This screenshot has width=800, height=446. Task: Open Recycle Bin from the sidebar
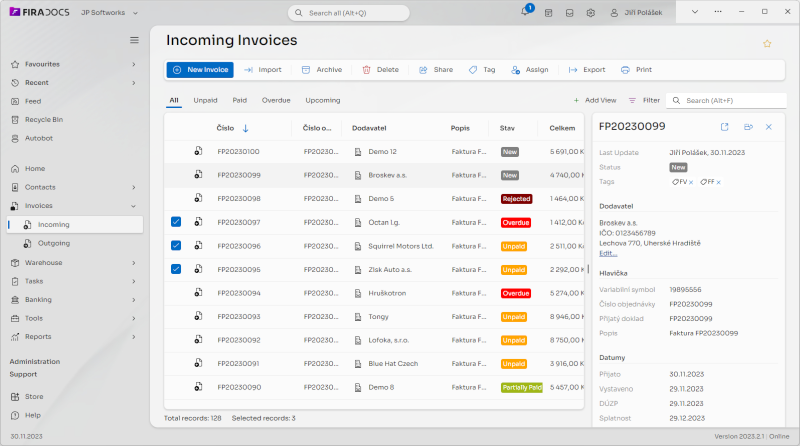pyautogui.click(x=44, y=120)
